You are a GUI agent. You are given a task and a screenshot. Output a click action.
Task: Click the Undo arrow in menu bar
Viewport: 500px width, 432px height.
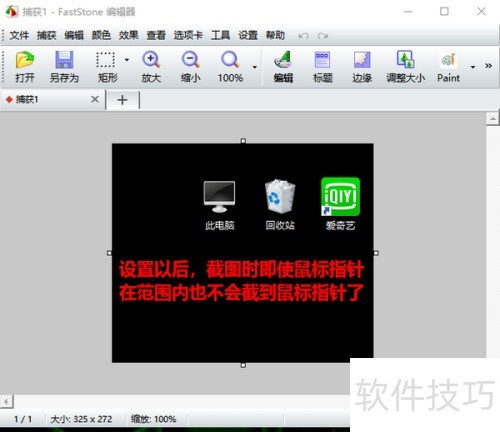(303, 36)
